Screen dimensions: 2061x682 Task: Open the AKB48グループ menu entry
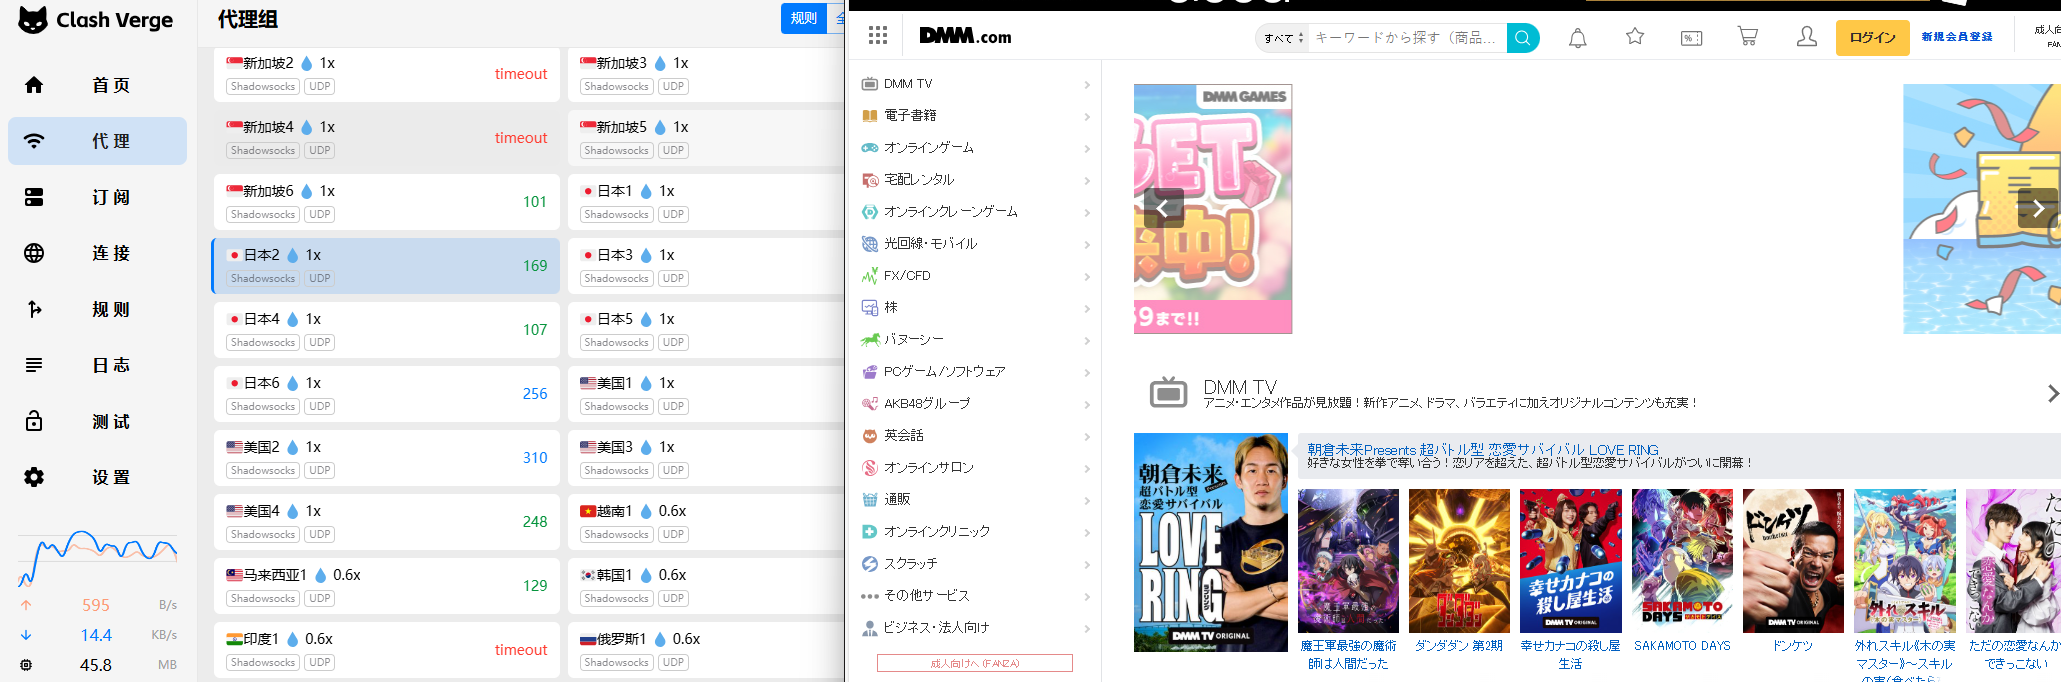click(x=975, y=404)
